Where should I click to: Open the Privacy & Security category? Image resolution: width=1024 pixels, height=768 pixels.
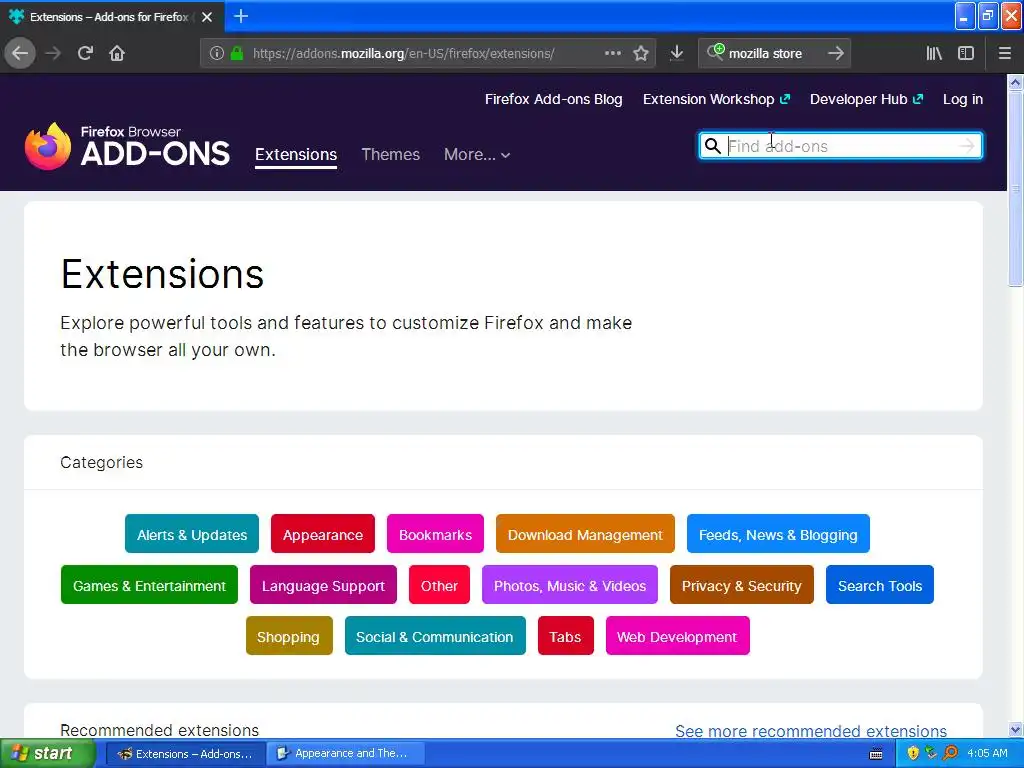[741, 585]
